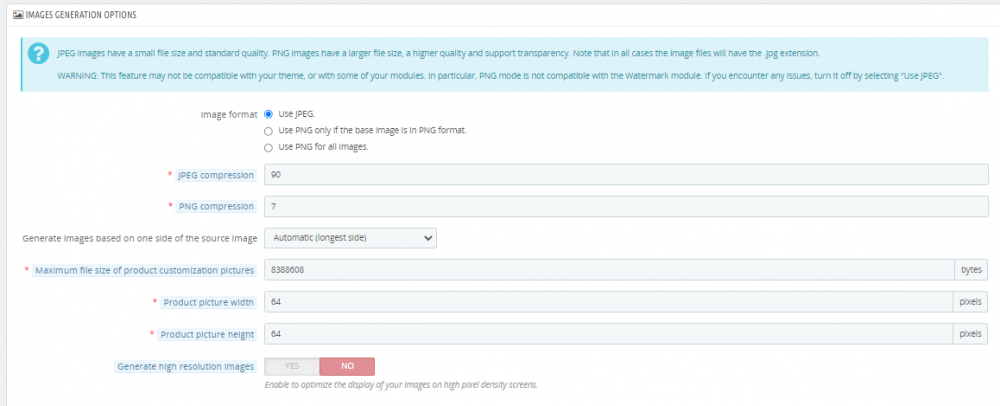Screen dimensions: 1000x406
Task: Select Use PNG for all images option
Action: (x=268, y=147)
